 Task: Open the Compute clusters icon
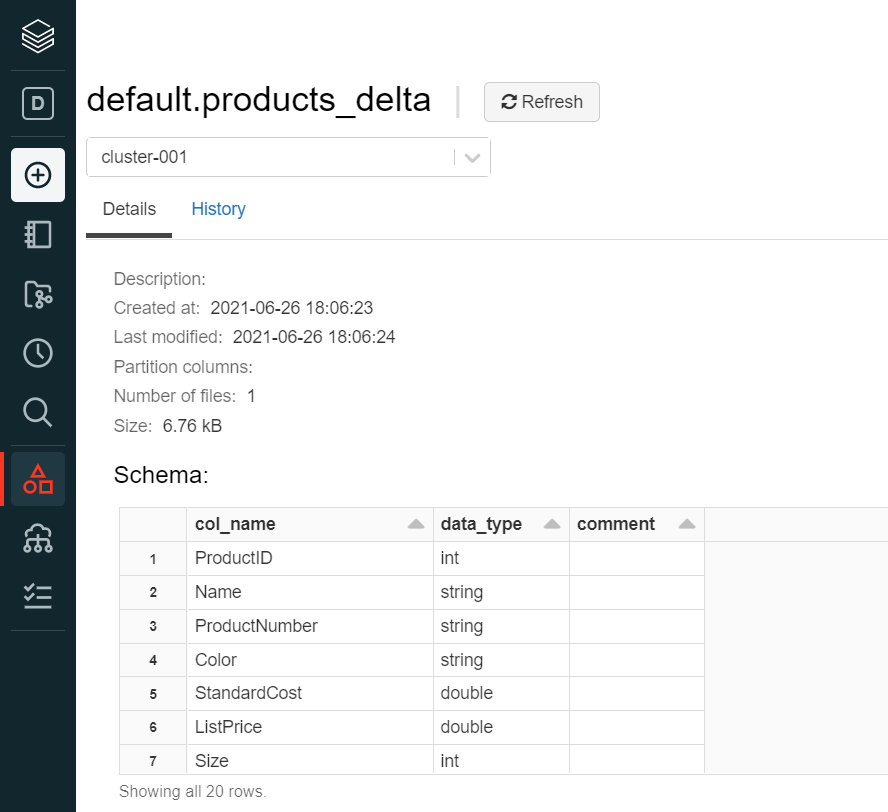(x=38, y=539)
